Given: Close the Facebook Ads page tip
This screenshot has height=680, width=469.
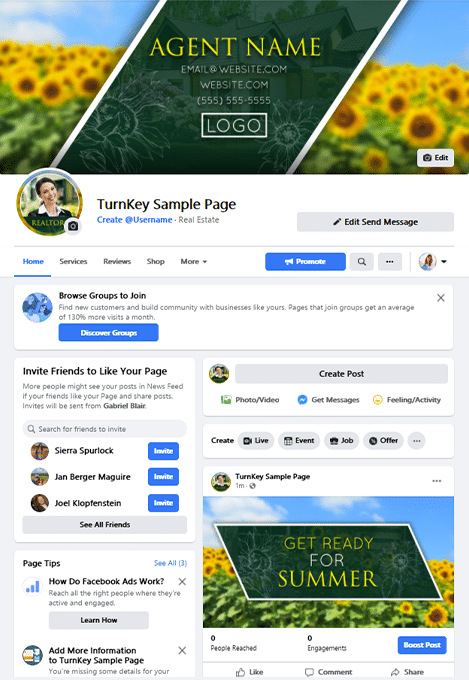Looking at the screenshot, I should (182, 582).
